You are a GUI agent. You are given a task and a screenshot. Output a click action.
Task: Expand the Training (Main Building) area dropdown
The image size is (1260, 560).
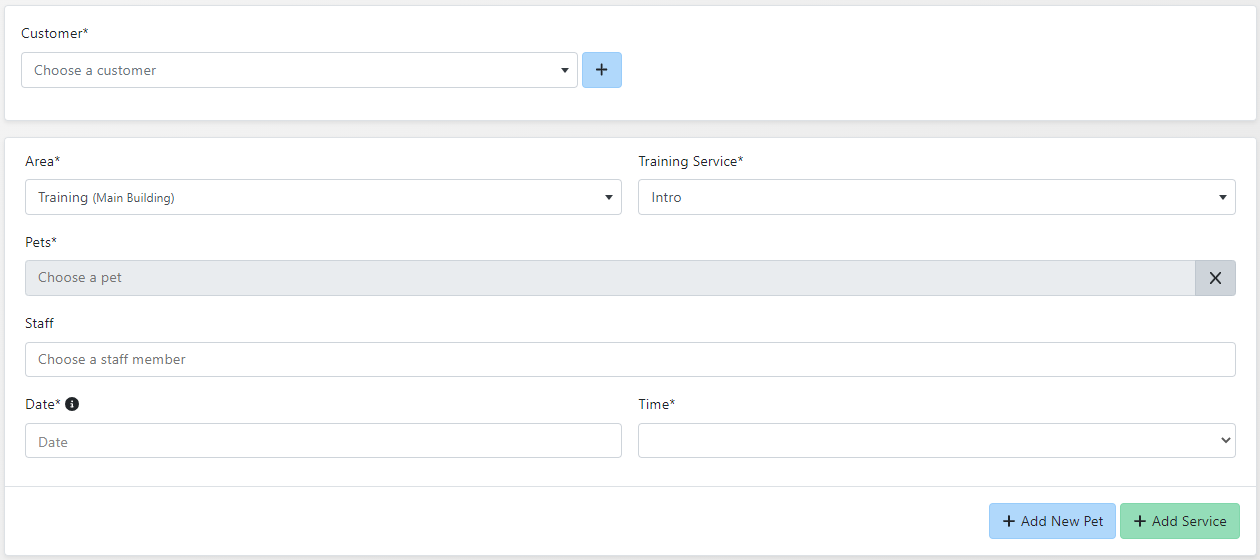click(310, 197)
